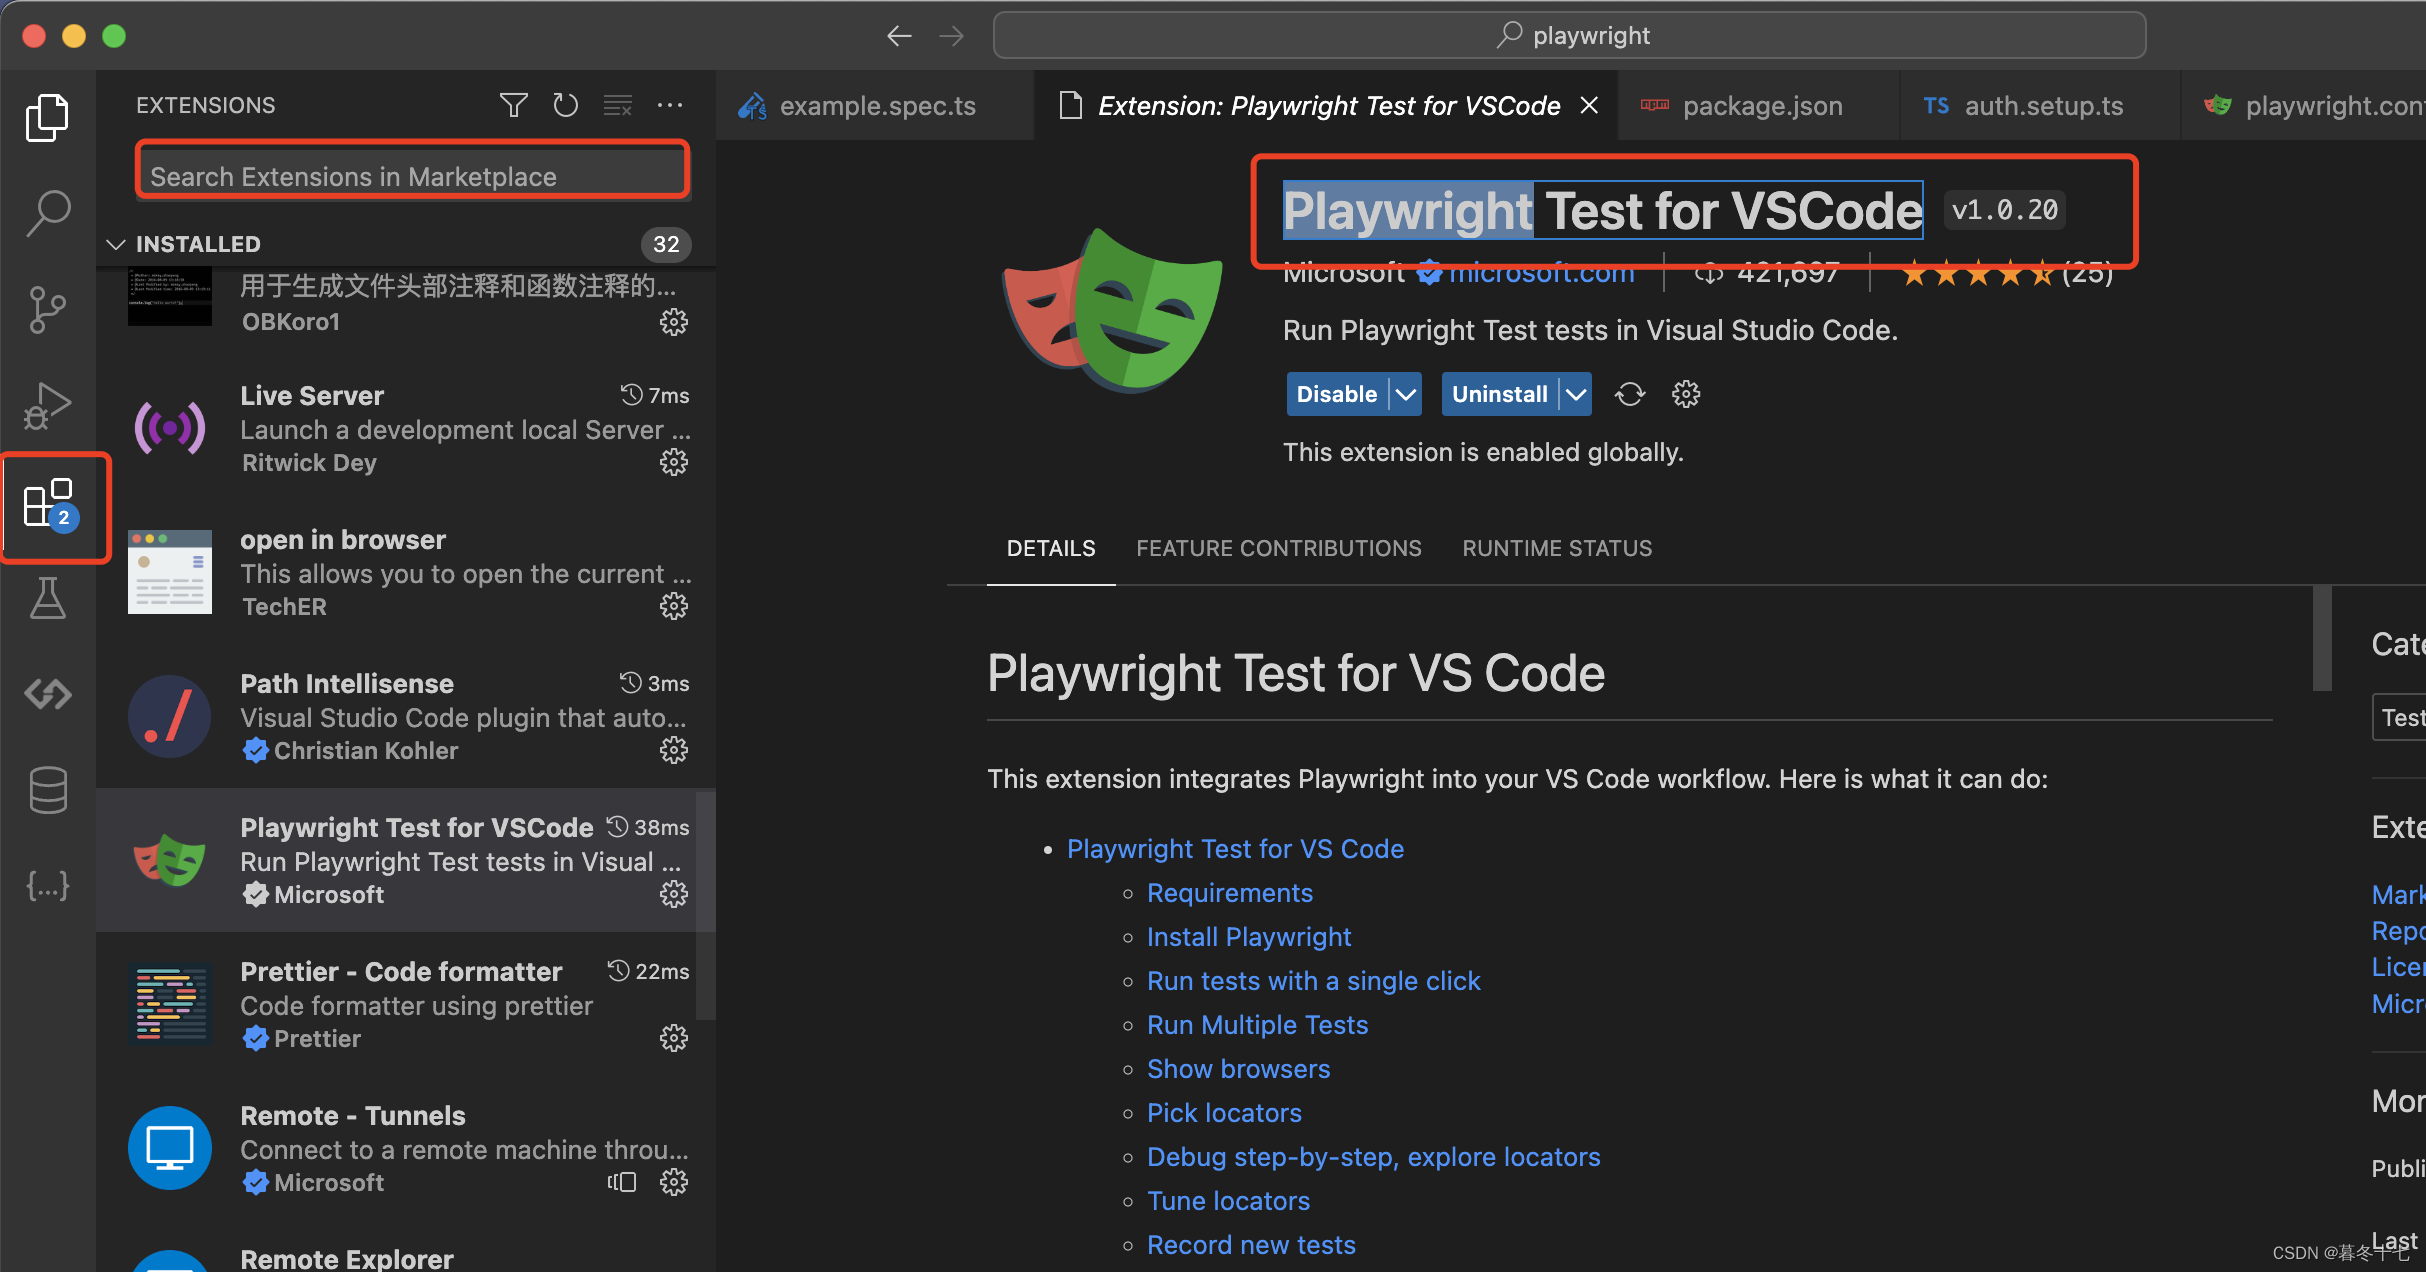
Task: Click the Search Extensions in Marketplace field
Action: (411, 176)
